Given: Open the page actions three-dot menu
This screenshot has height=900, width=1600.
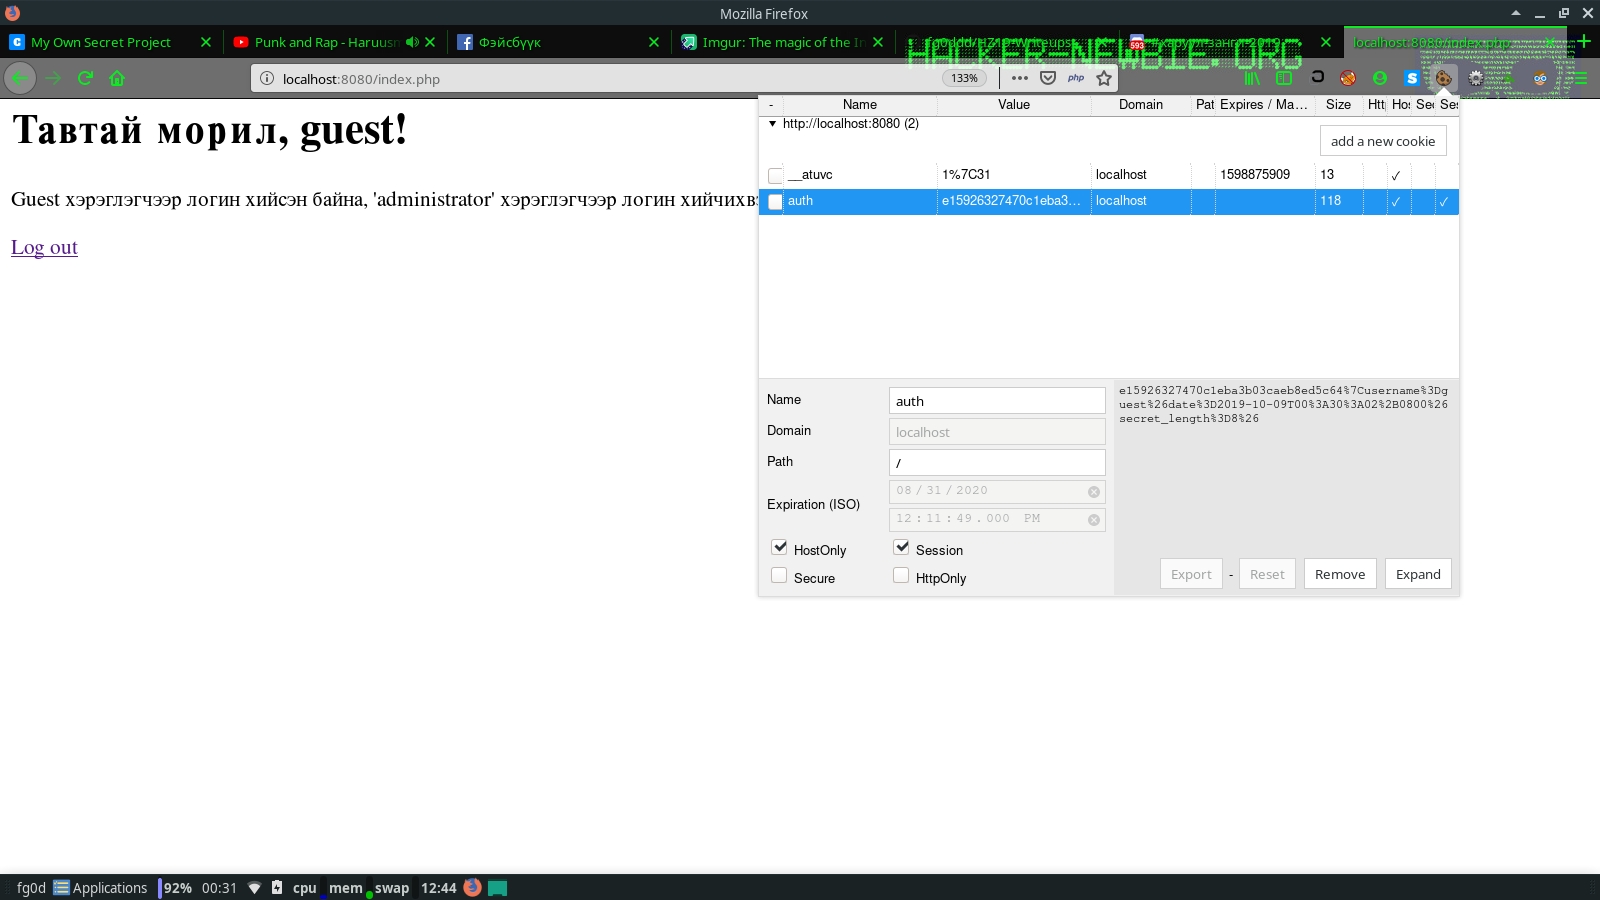Looking at the screenshot, I should tap(1019, 78).
